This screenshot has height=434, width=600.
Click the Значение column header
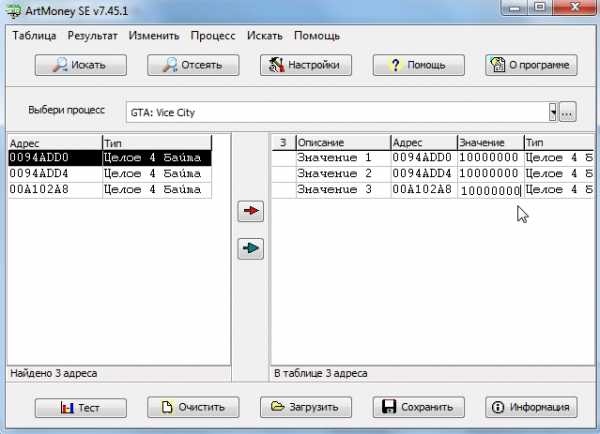pos(490,143)
